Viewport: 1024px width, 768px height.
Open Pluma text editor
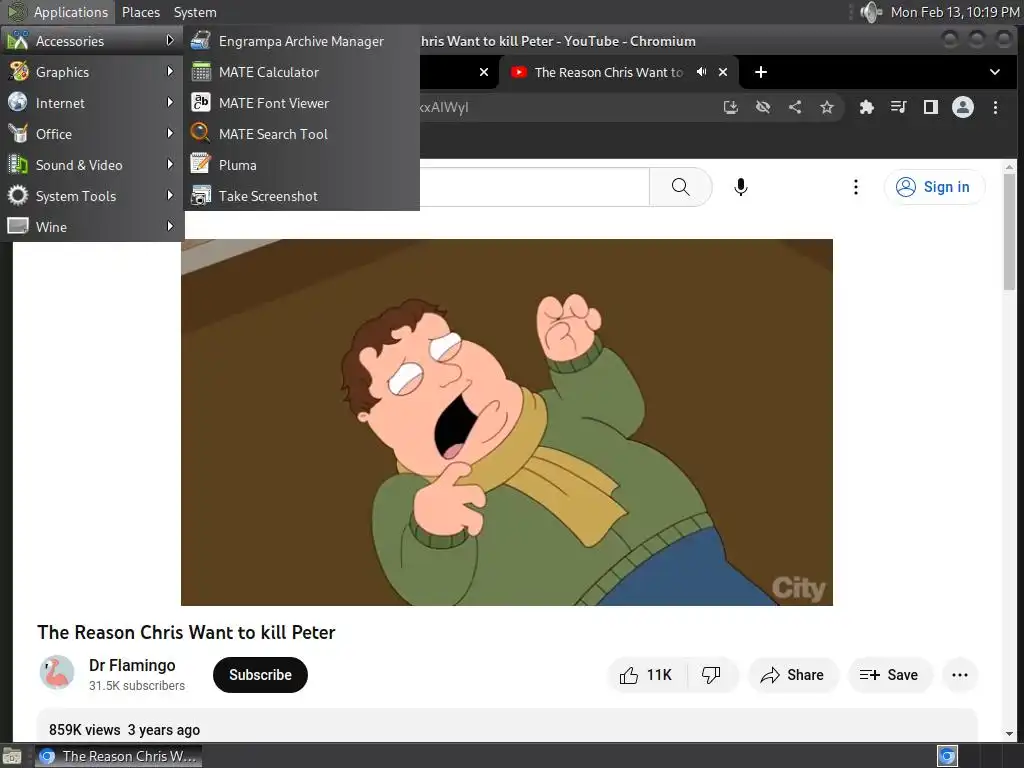pos(302,165)
